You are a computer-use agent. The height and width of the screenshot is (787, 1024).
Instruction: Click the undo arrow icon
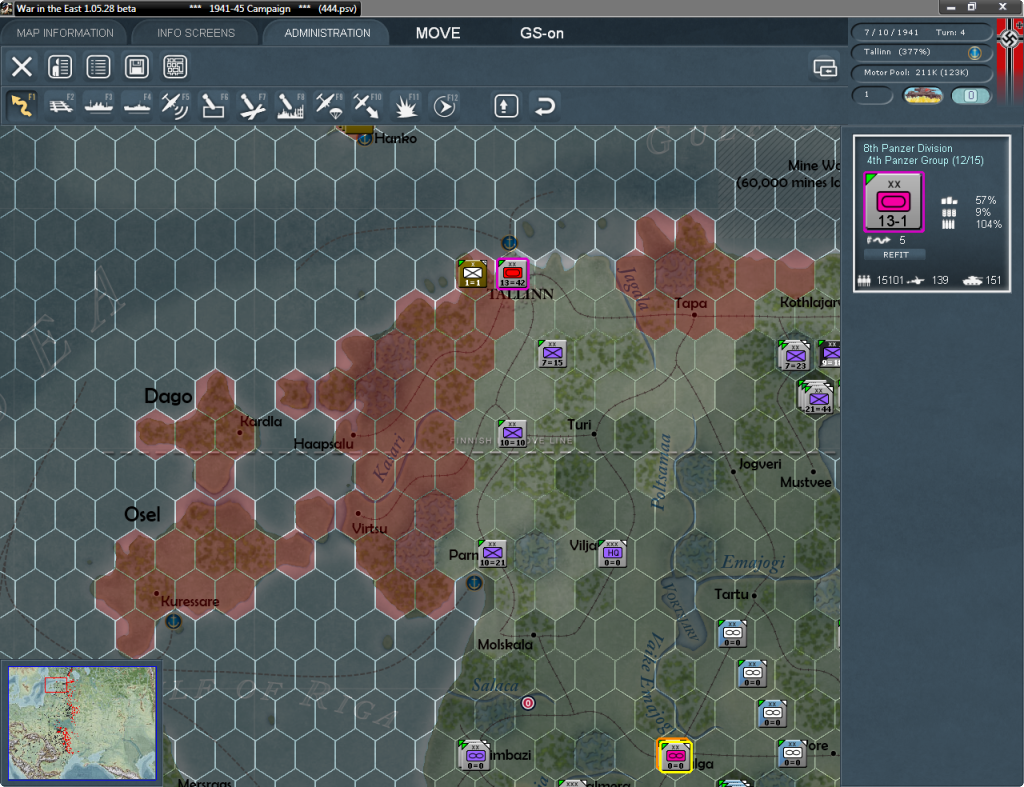click(545, 105)
